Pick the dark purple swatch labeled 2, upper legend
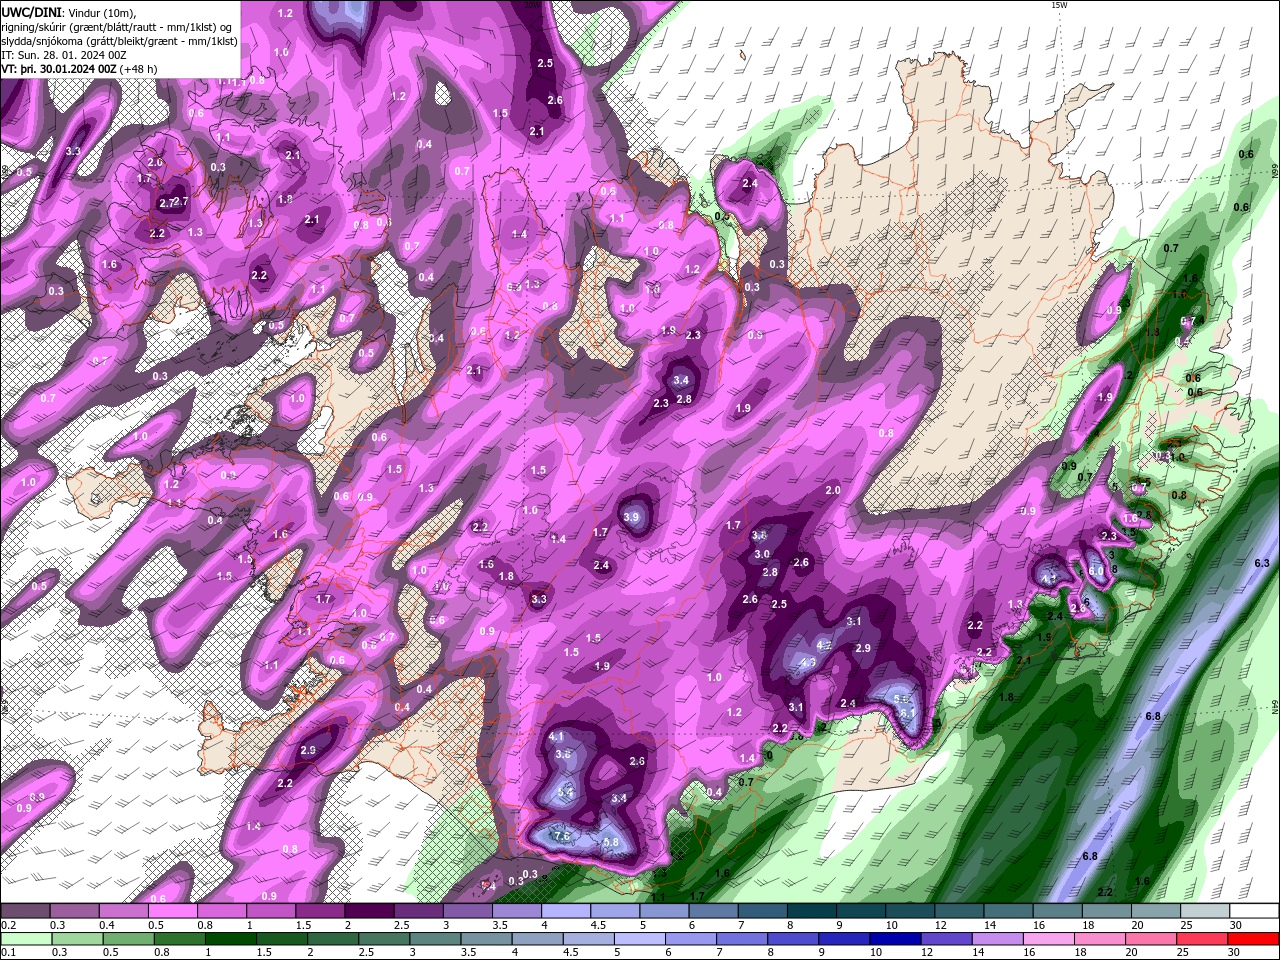This screenshot has width=1280, height=960. click(369, 911)
